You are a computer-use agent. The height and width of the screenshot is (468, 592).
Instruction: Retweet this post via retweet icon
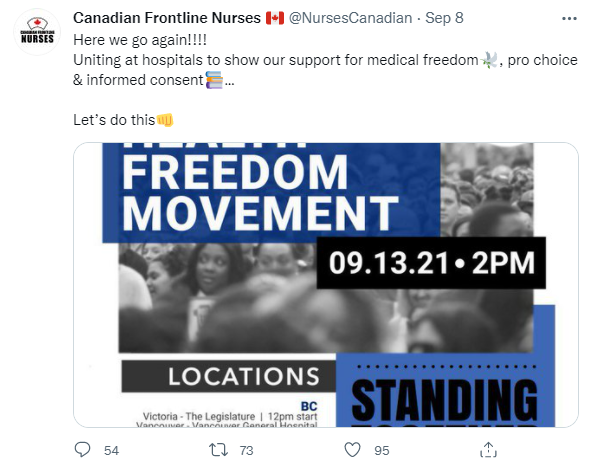pyautogui.click(x=218, y=450)
